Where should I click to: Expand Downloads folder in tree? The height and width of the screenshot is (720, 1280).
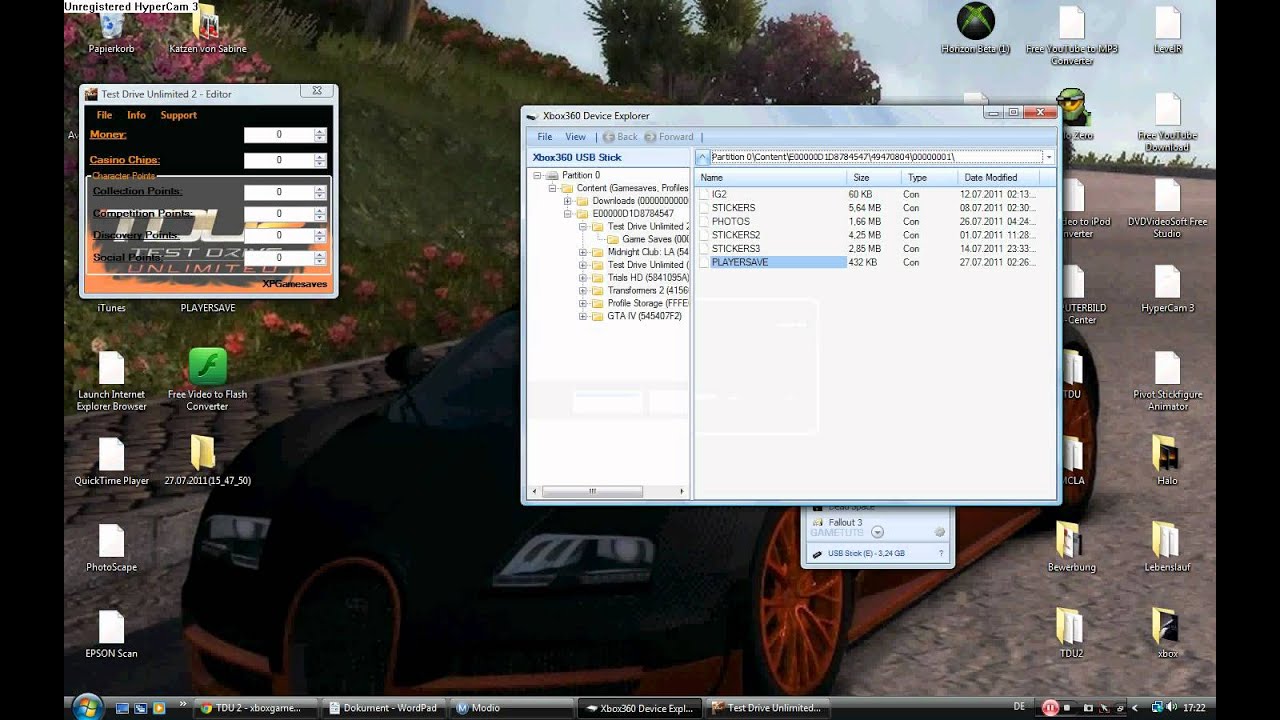568,201
